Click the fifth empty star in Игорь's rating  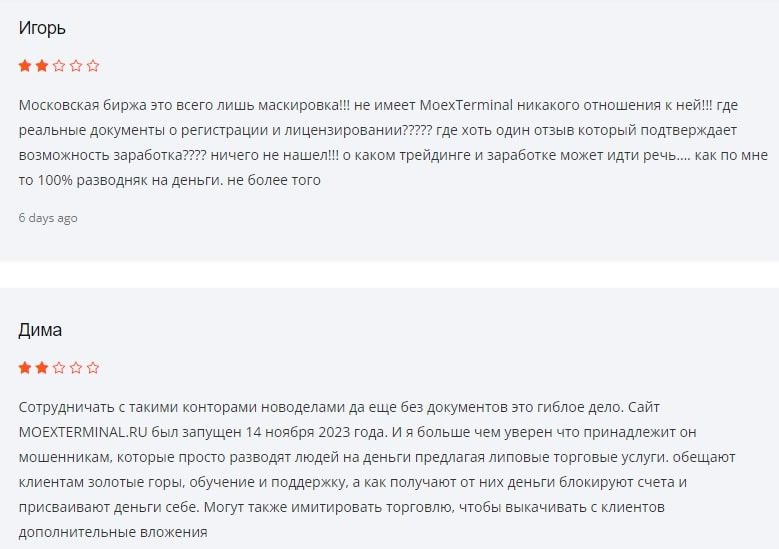[x=93, y=66]
